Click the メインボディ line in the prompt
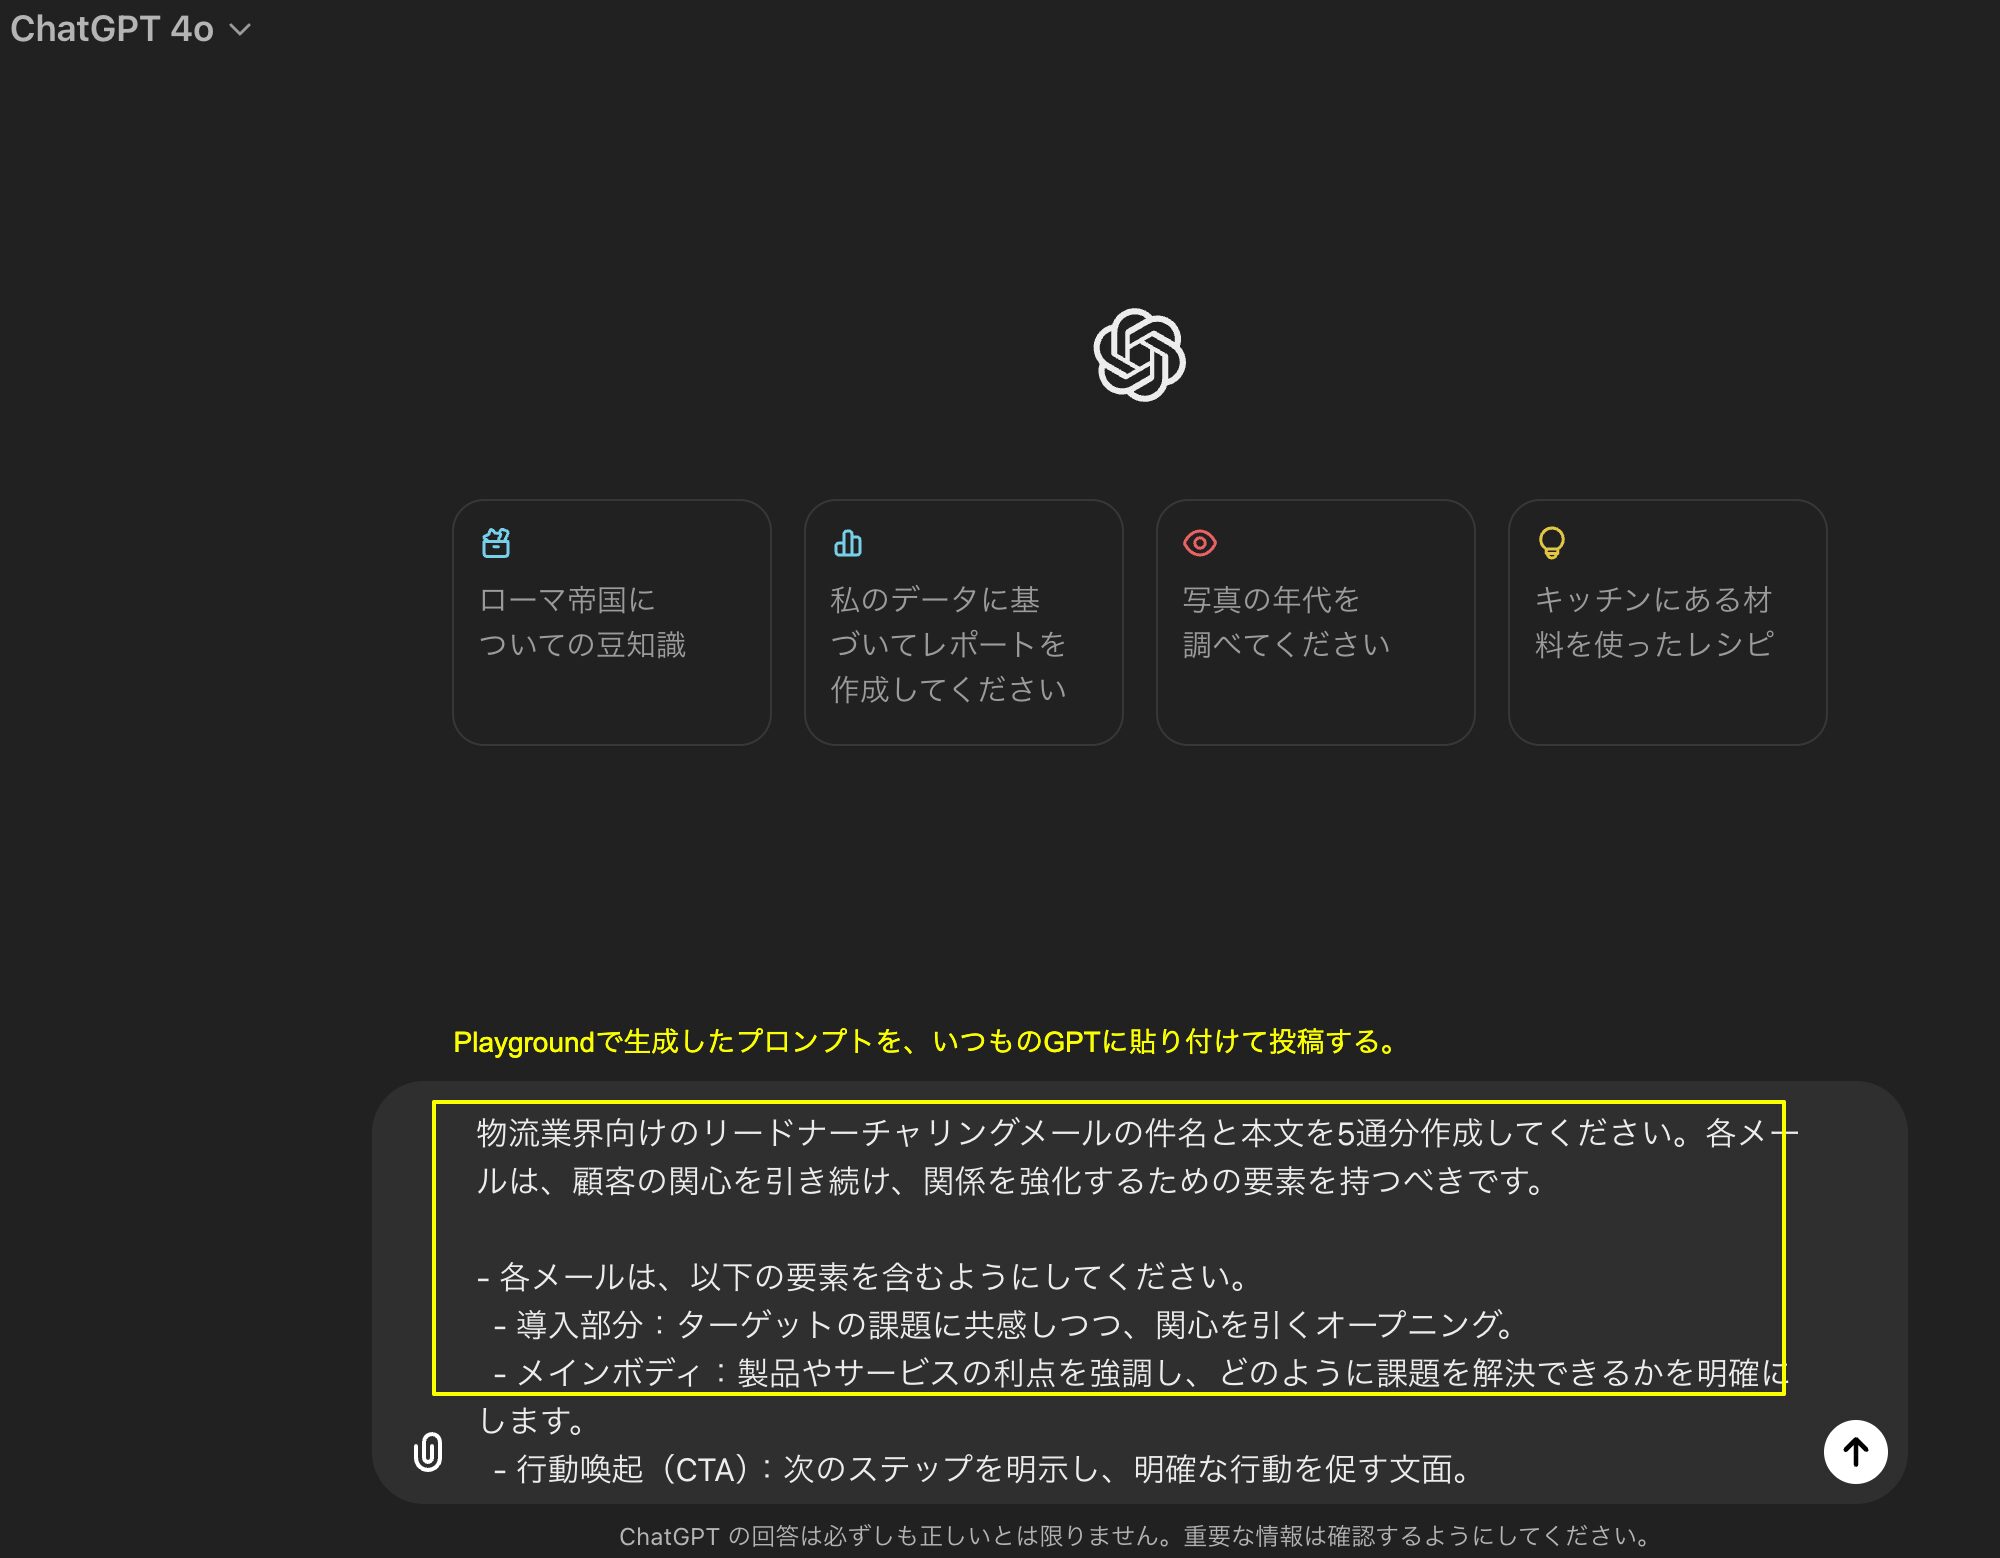The width and height of the screenshot is (2000, 1558). click(x=1140, y=1397)
